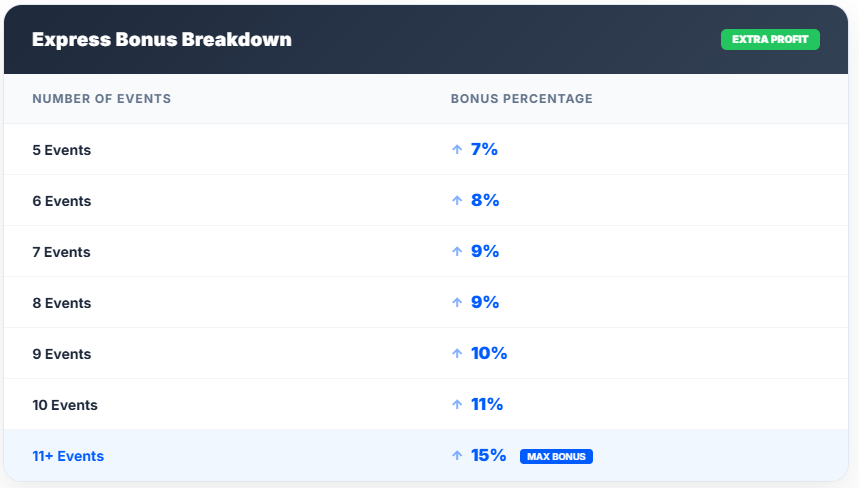The height and width of the screenshot is (488, 859).
Task: Click the up arrow beside 7% bonus
Action: pos(457,150)
